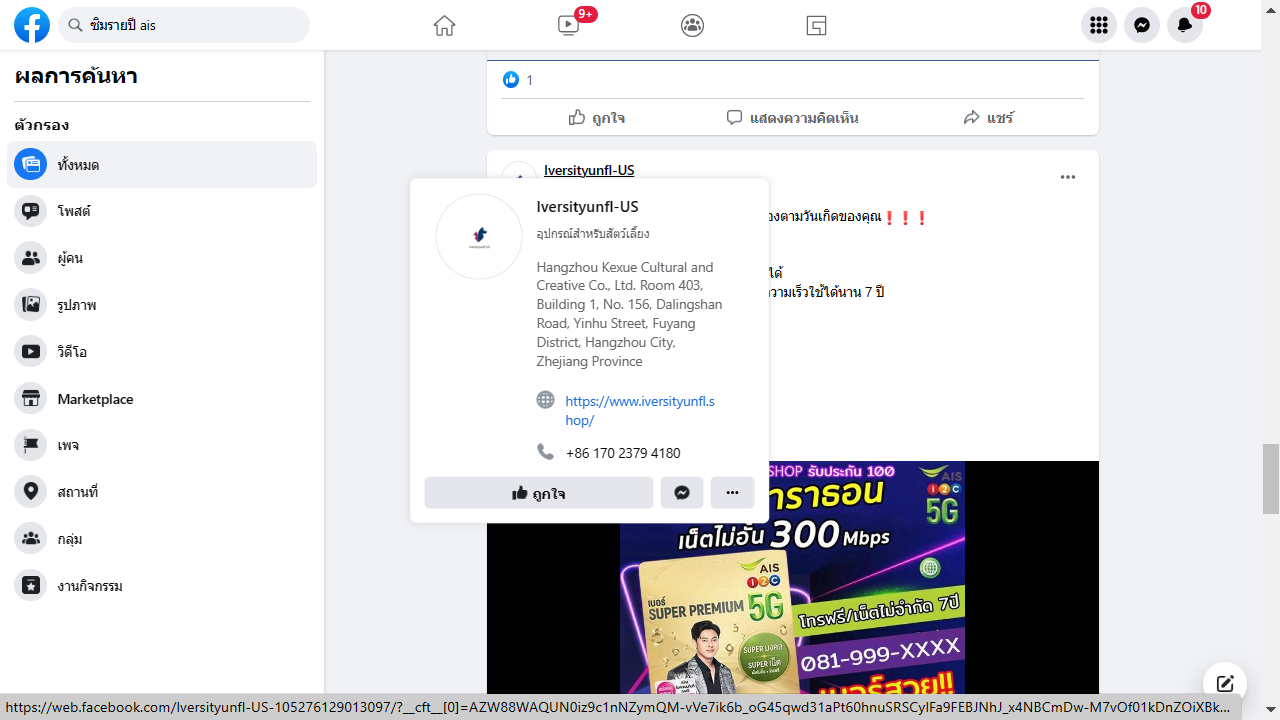Open the Home feed icon
The image size is (1280, 720).
pyautogui.click(x=444, y=26)
